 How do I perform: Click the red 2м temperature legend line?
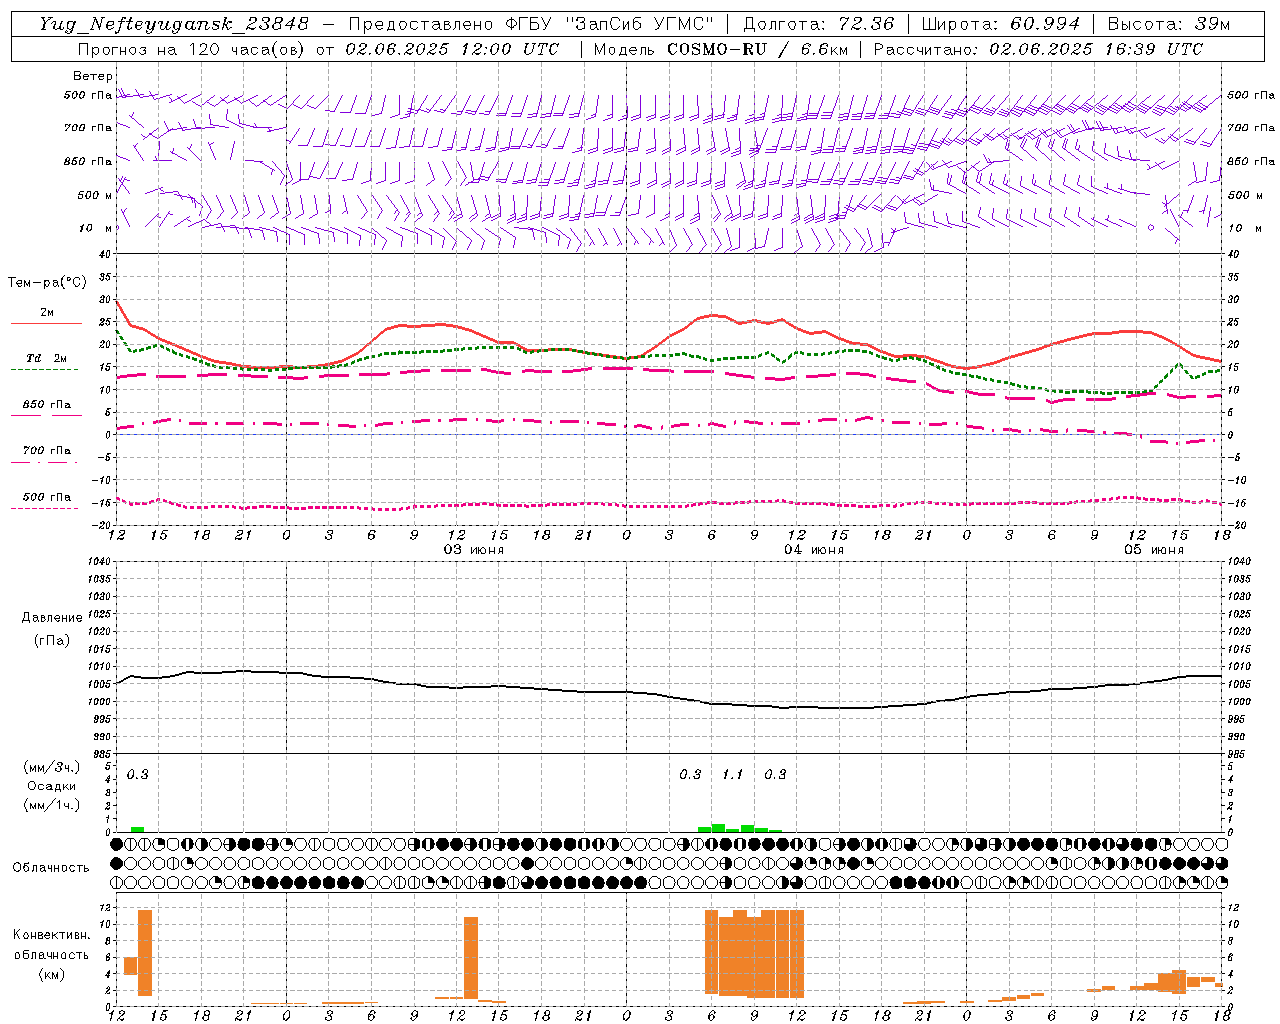coord(46,323)
